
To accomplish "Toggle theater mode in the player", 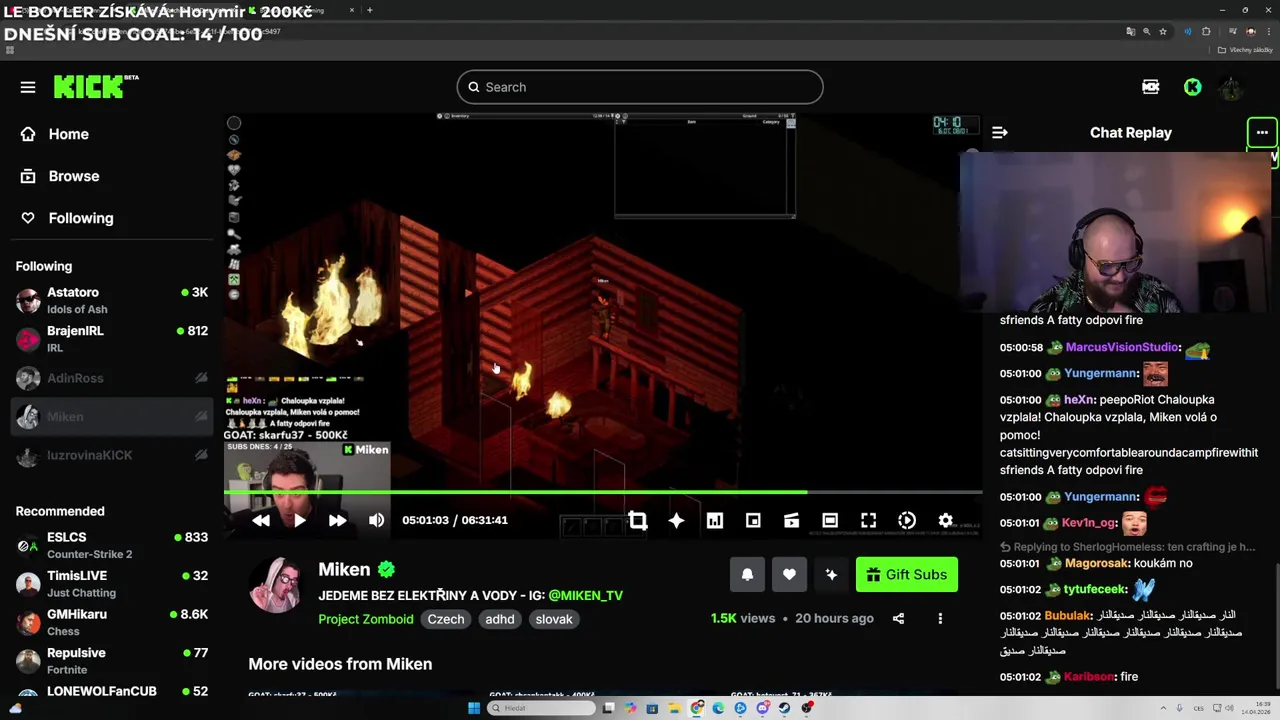I will click(830, 520).
